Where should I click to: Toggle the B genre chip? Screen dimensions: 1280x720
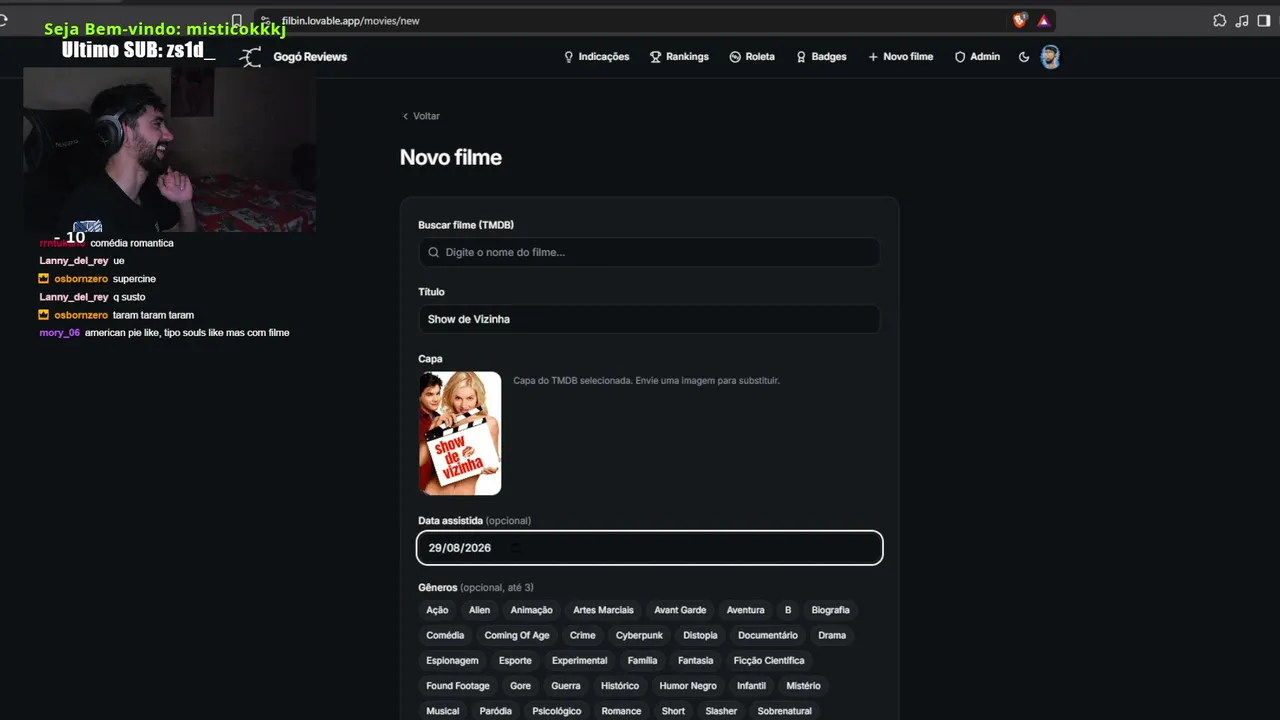click(x=788, y=610)
